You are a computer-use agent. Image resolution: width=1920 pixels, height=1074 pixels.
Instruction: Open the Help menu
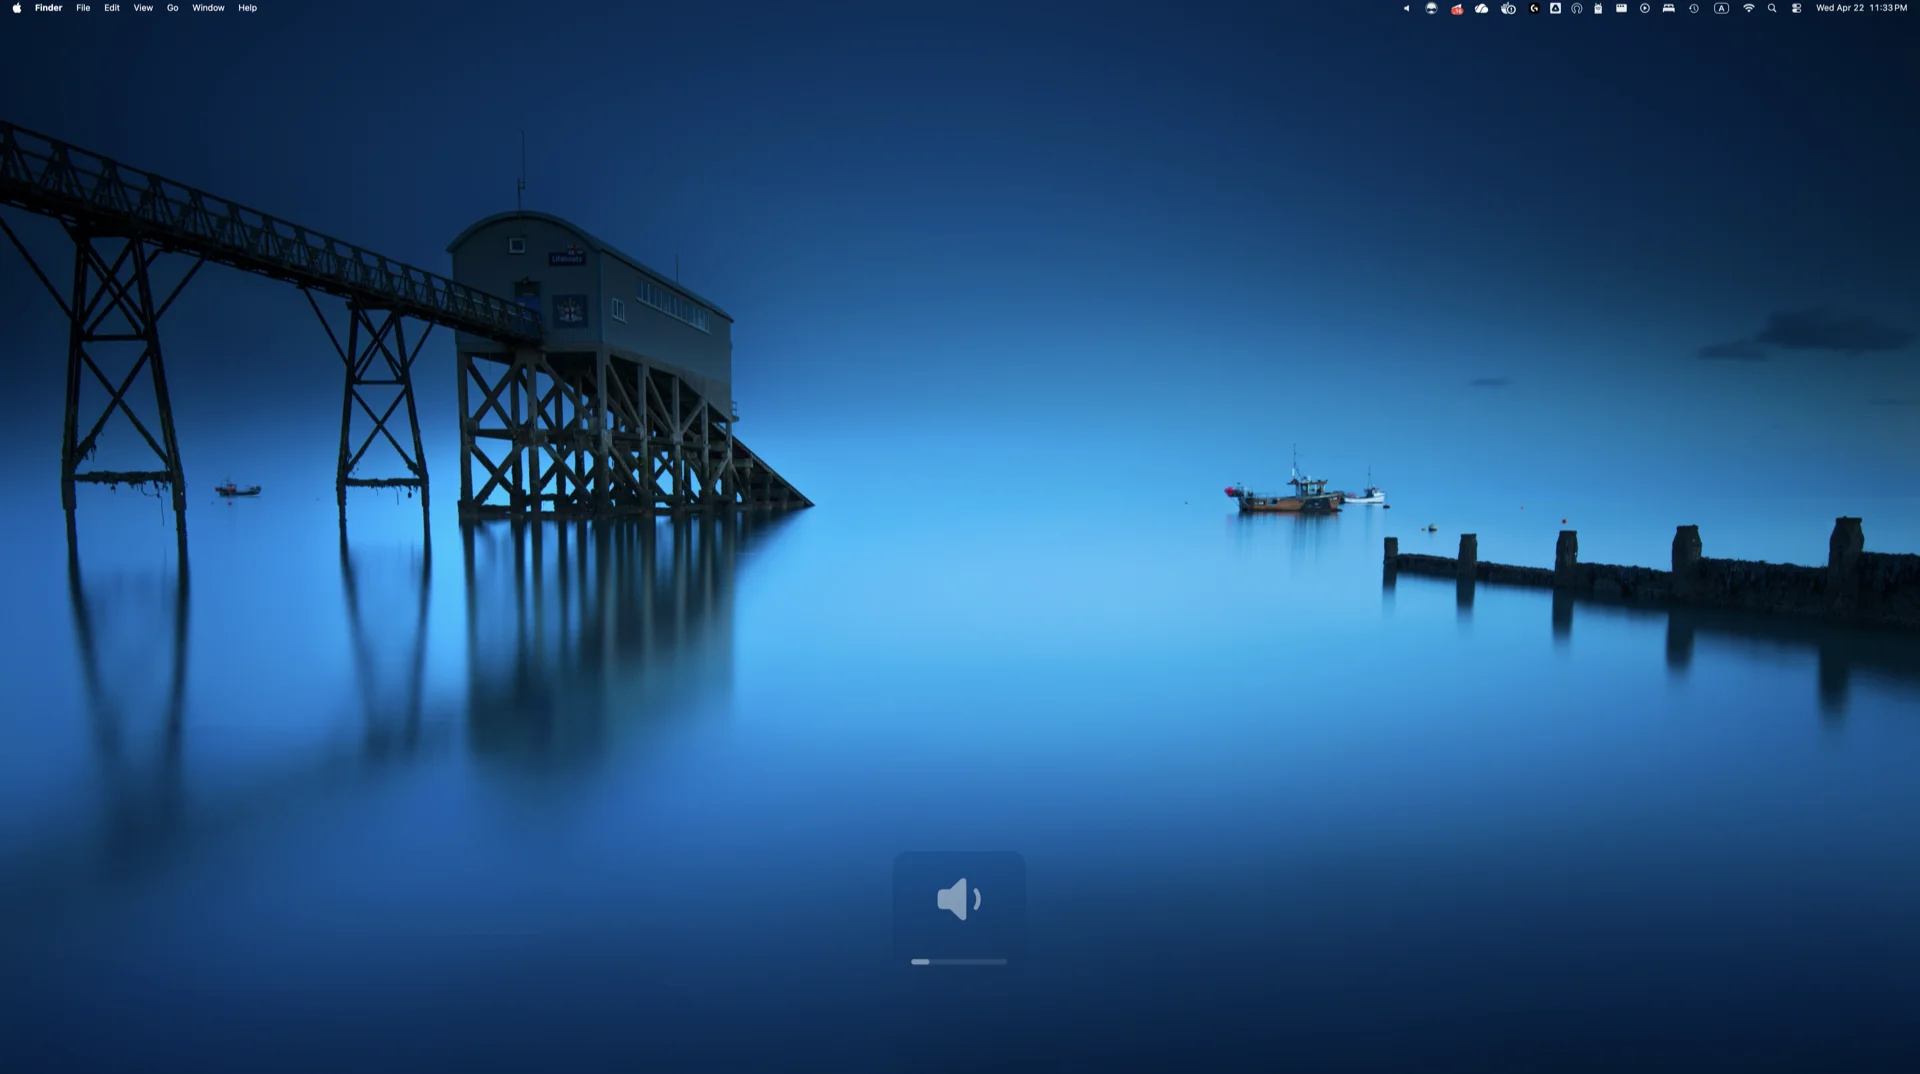pos(246,8)
